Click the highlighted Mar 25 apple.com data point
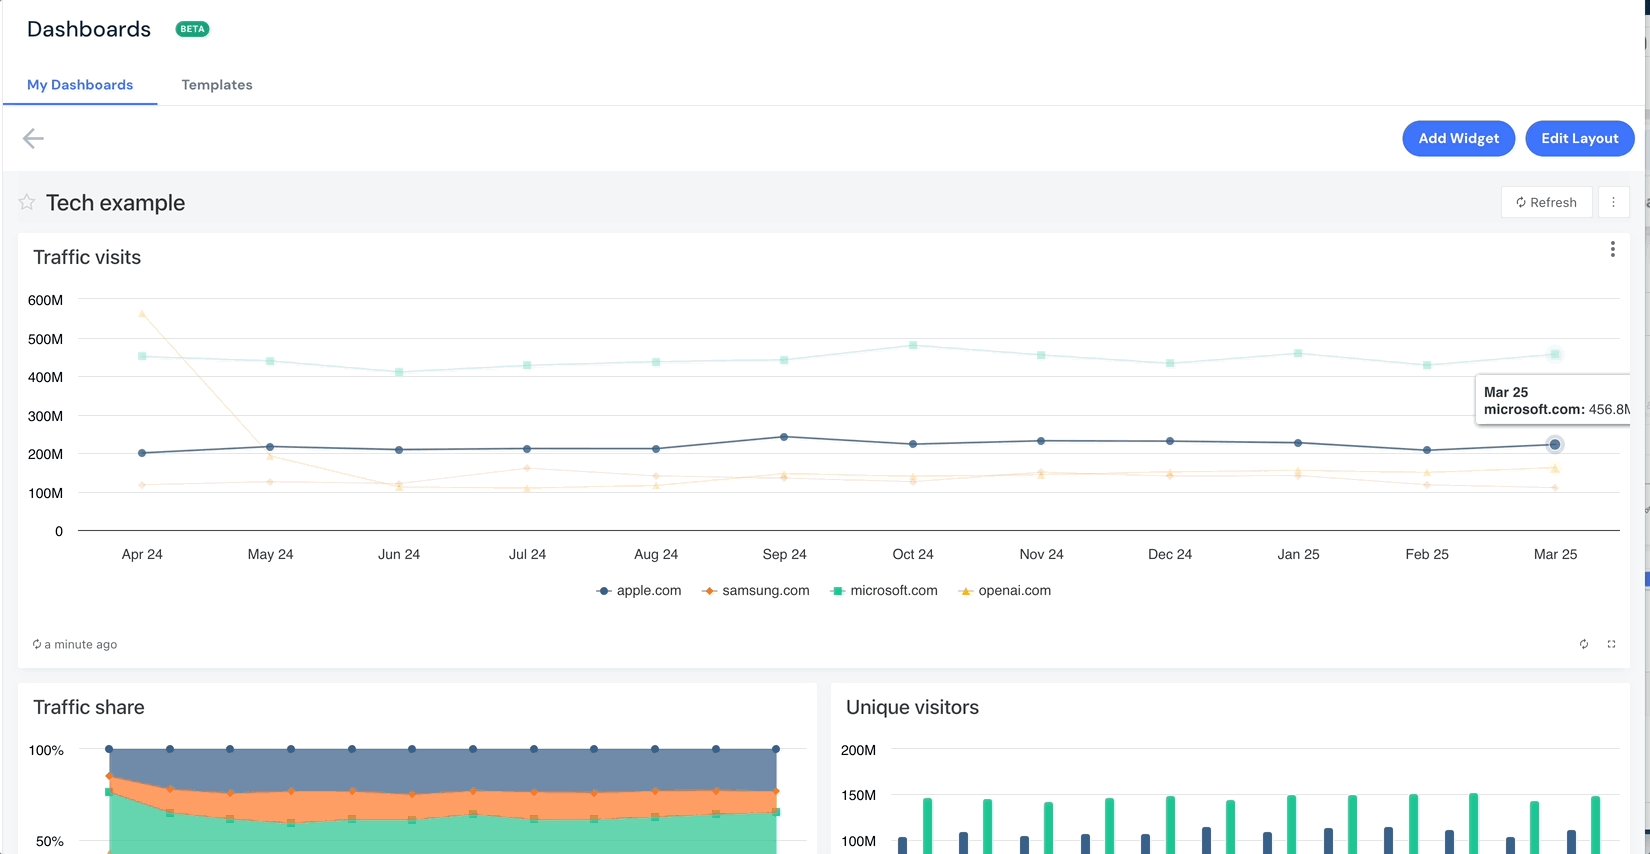 click(1555, 444)
